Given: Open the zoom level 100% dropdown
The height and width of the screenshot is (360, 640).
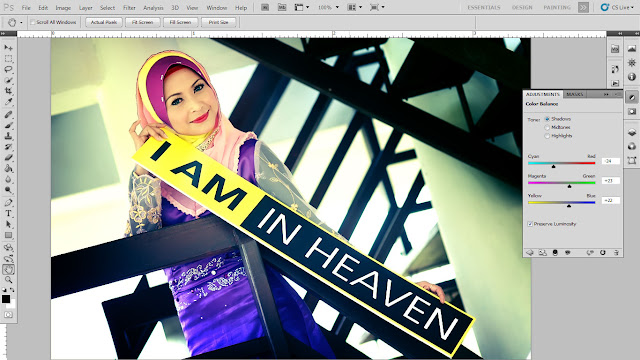Looking at the screenshot, I should (x=328, y=7).
